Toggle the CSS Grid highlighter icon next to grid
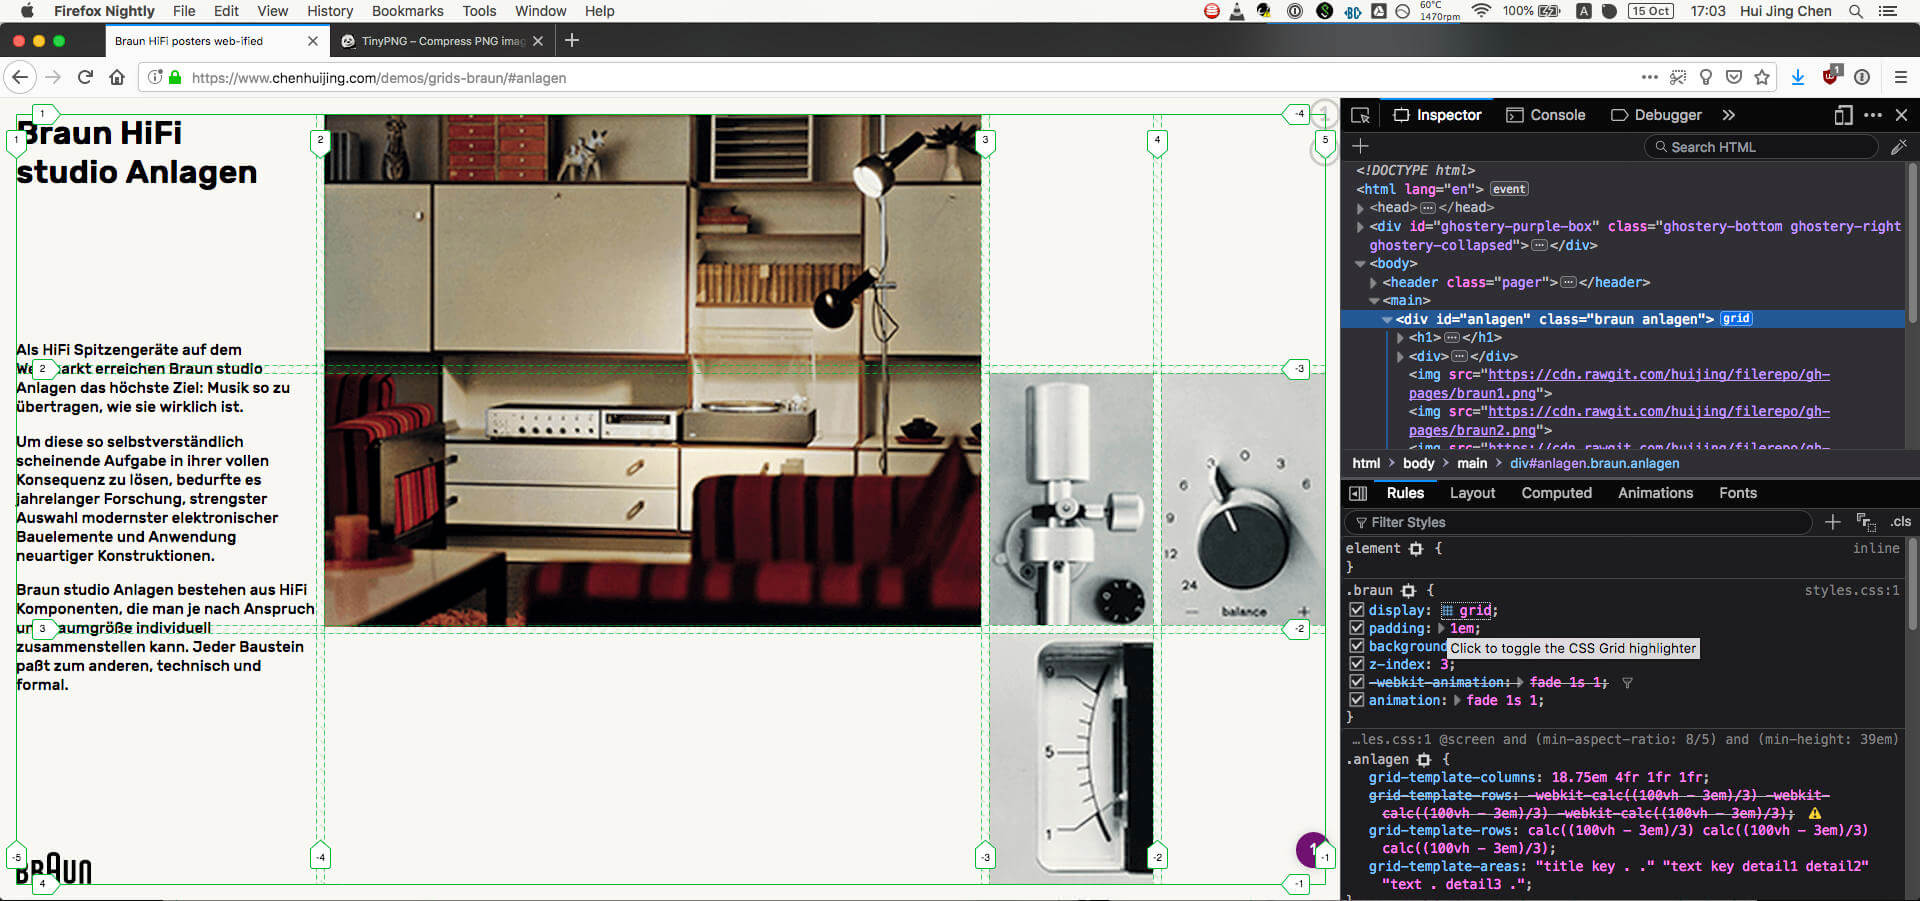The width and height of the screenshot is (1920, 901). click(x=1447, y=611)
